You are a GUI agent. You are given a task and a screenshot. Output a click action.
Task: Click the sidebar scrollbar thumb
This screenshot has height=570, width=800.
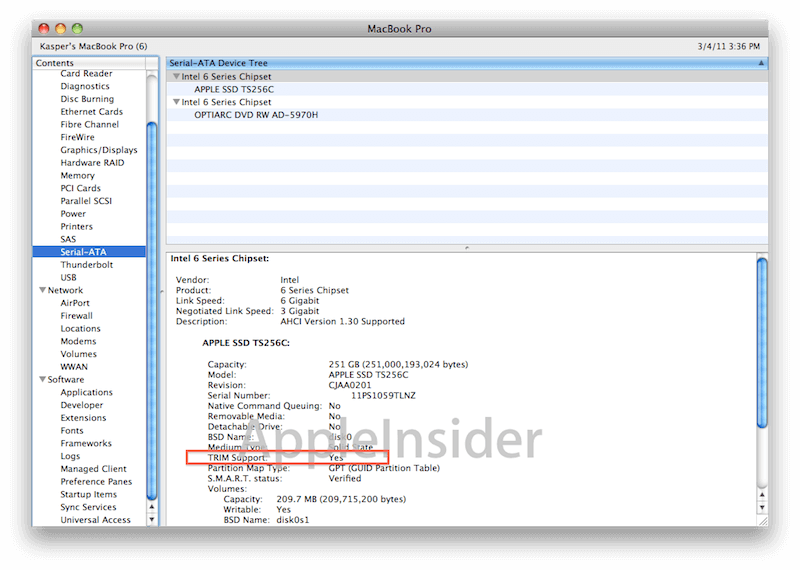[152, 311]
